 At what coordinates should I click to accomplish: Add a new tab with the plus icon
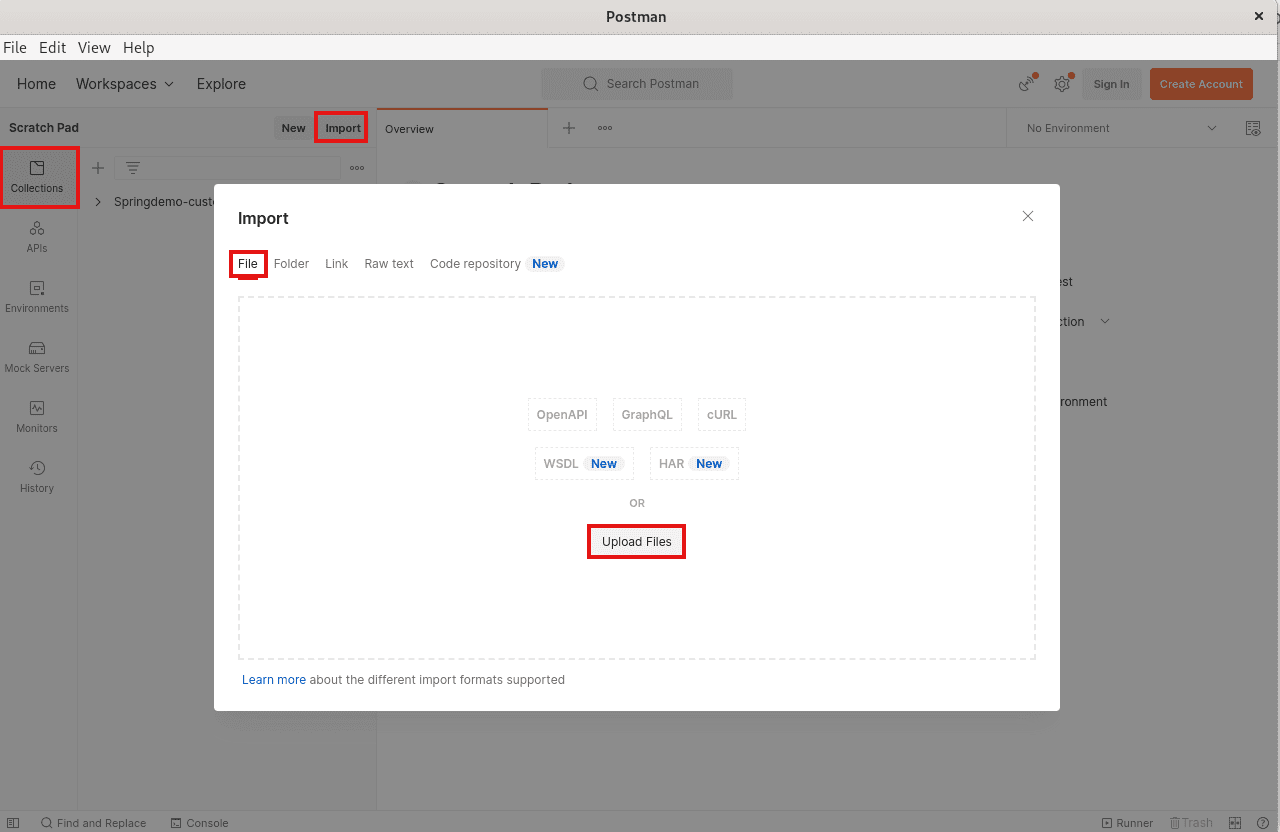[x=569, y=128]
